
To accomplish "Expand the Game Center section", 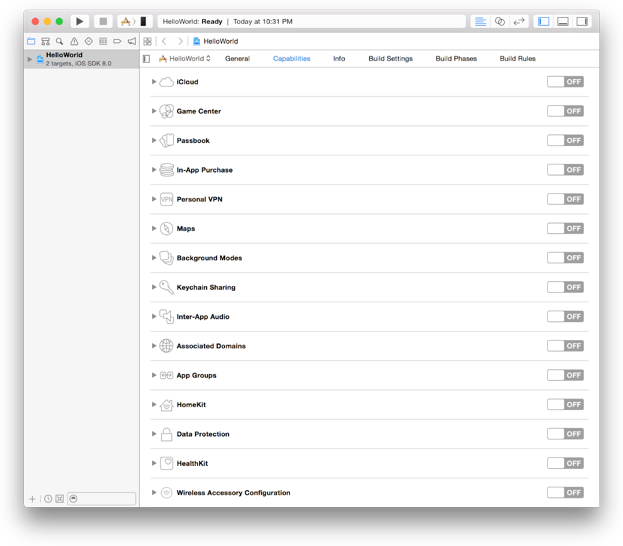I will coord(154,111).
